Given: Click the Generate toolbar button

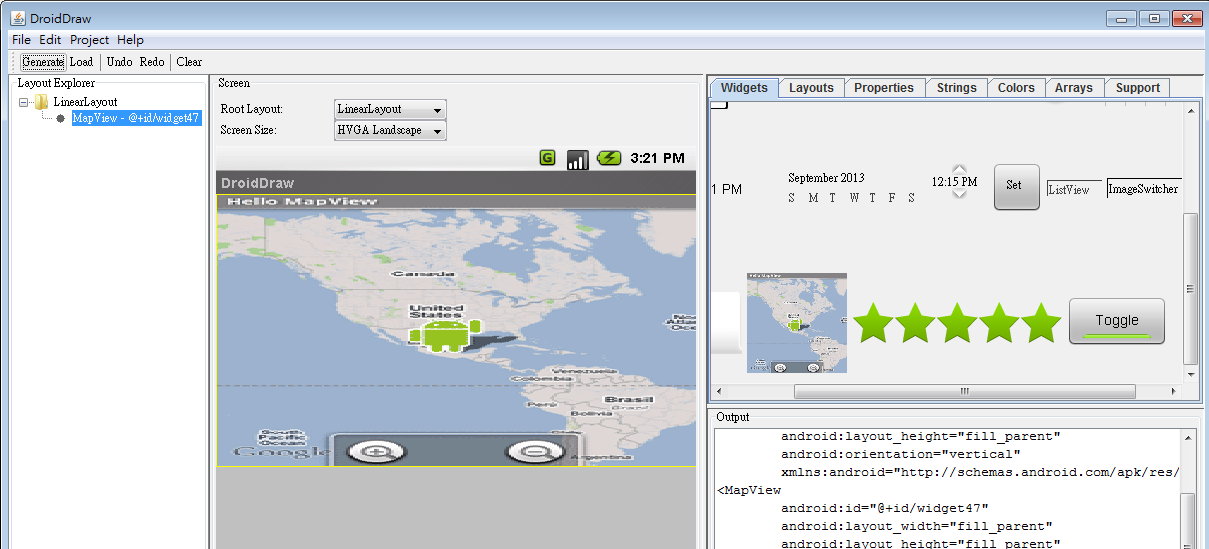Looking at the screenshot, I should [x=43, y=62].
